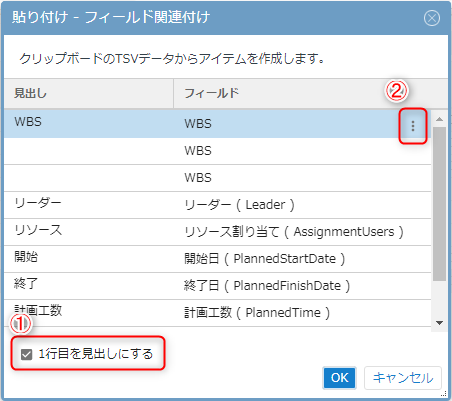
Task: Click the 見出し column header
Action: (x=89, y=93)
